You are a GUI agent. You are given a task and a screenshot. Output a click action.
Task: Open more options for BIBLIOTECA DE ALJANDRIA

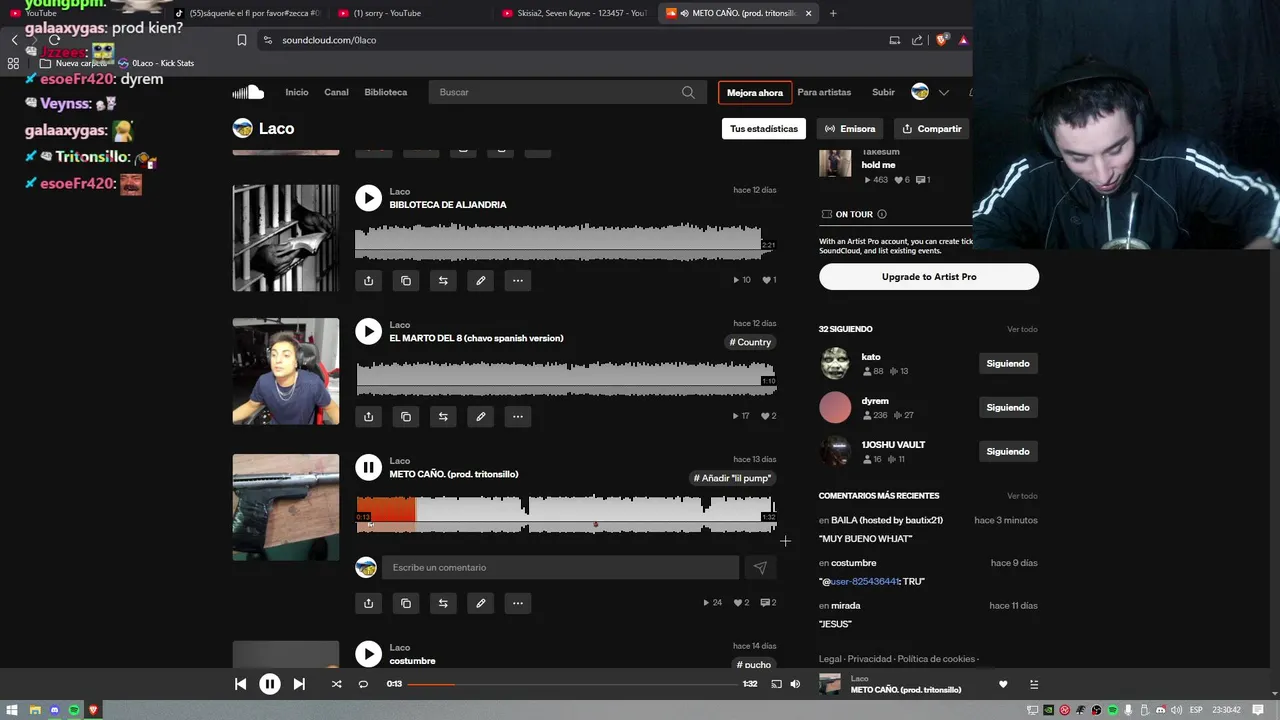tap(518, 281)
